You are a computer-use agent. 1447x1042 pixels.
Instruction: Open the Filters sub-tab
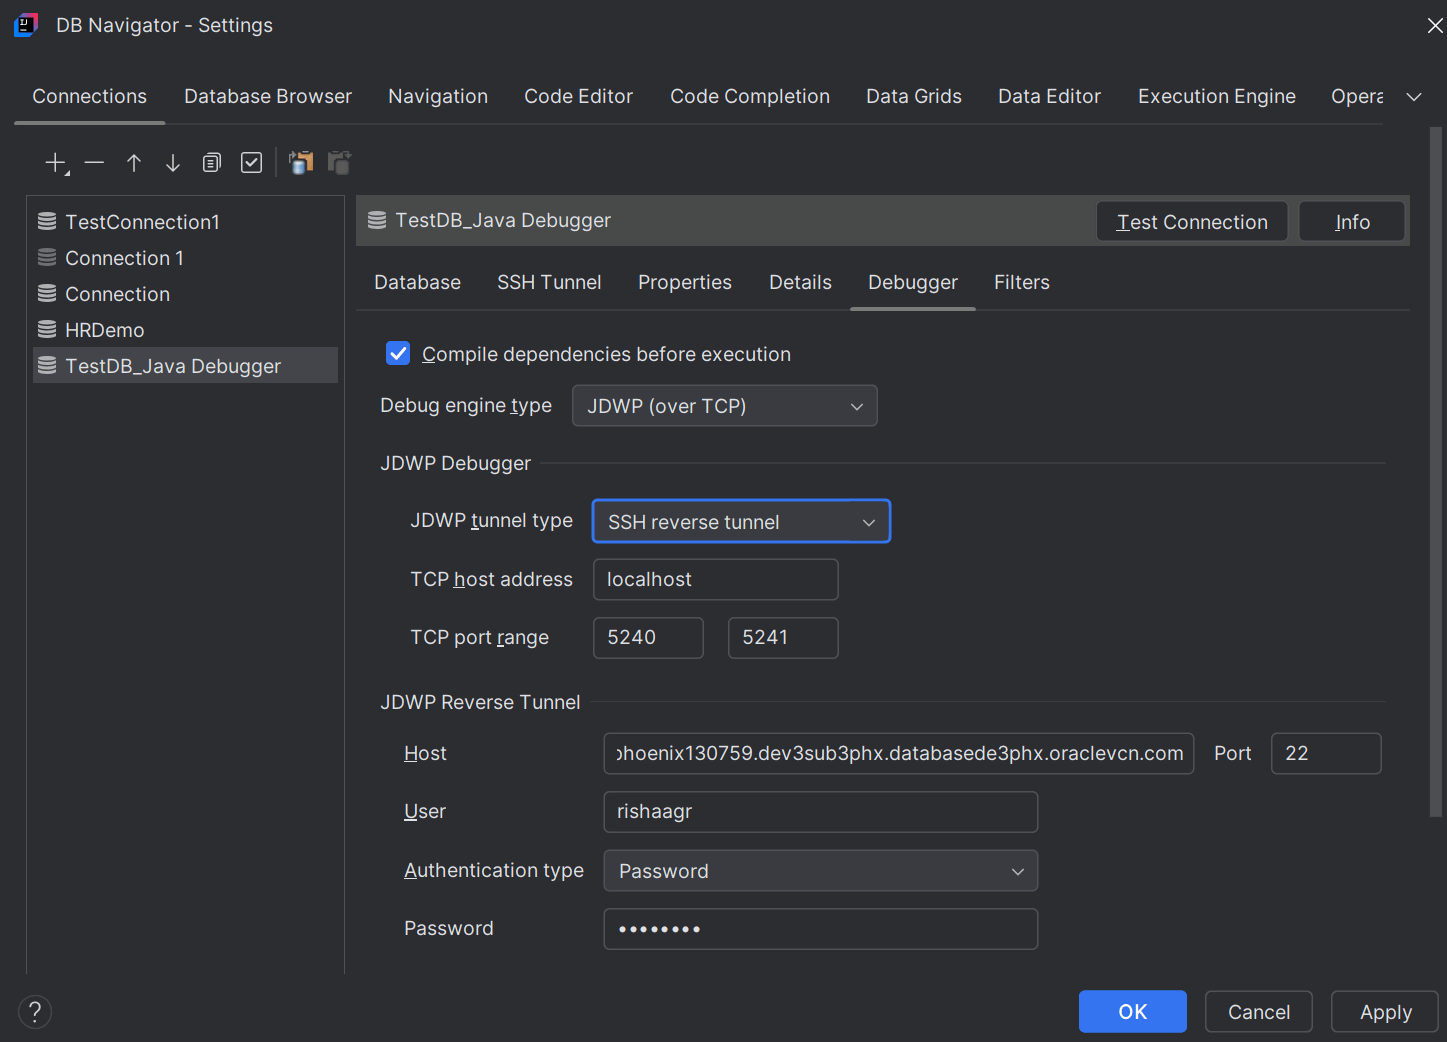[x=1022, y=283]
